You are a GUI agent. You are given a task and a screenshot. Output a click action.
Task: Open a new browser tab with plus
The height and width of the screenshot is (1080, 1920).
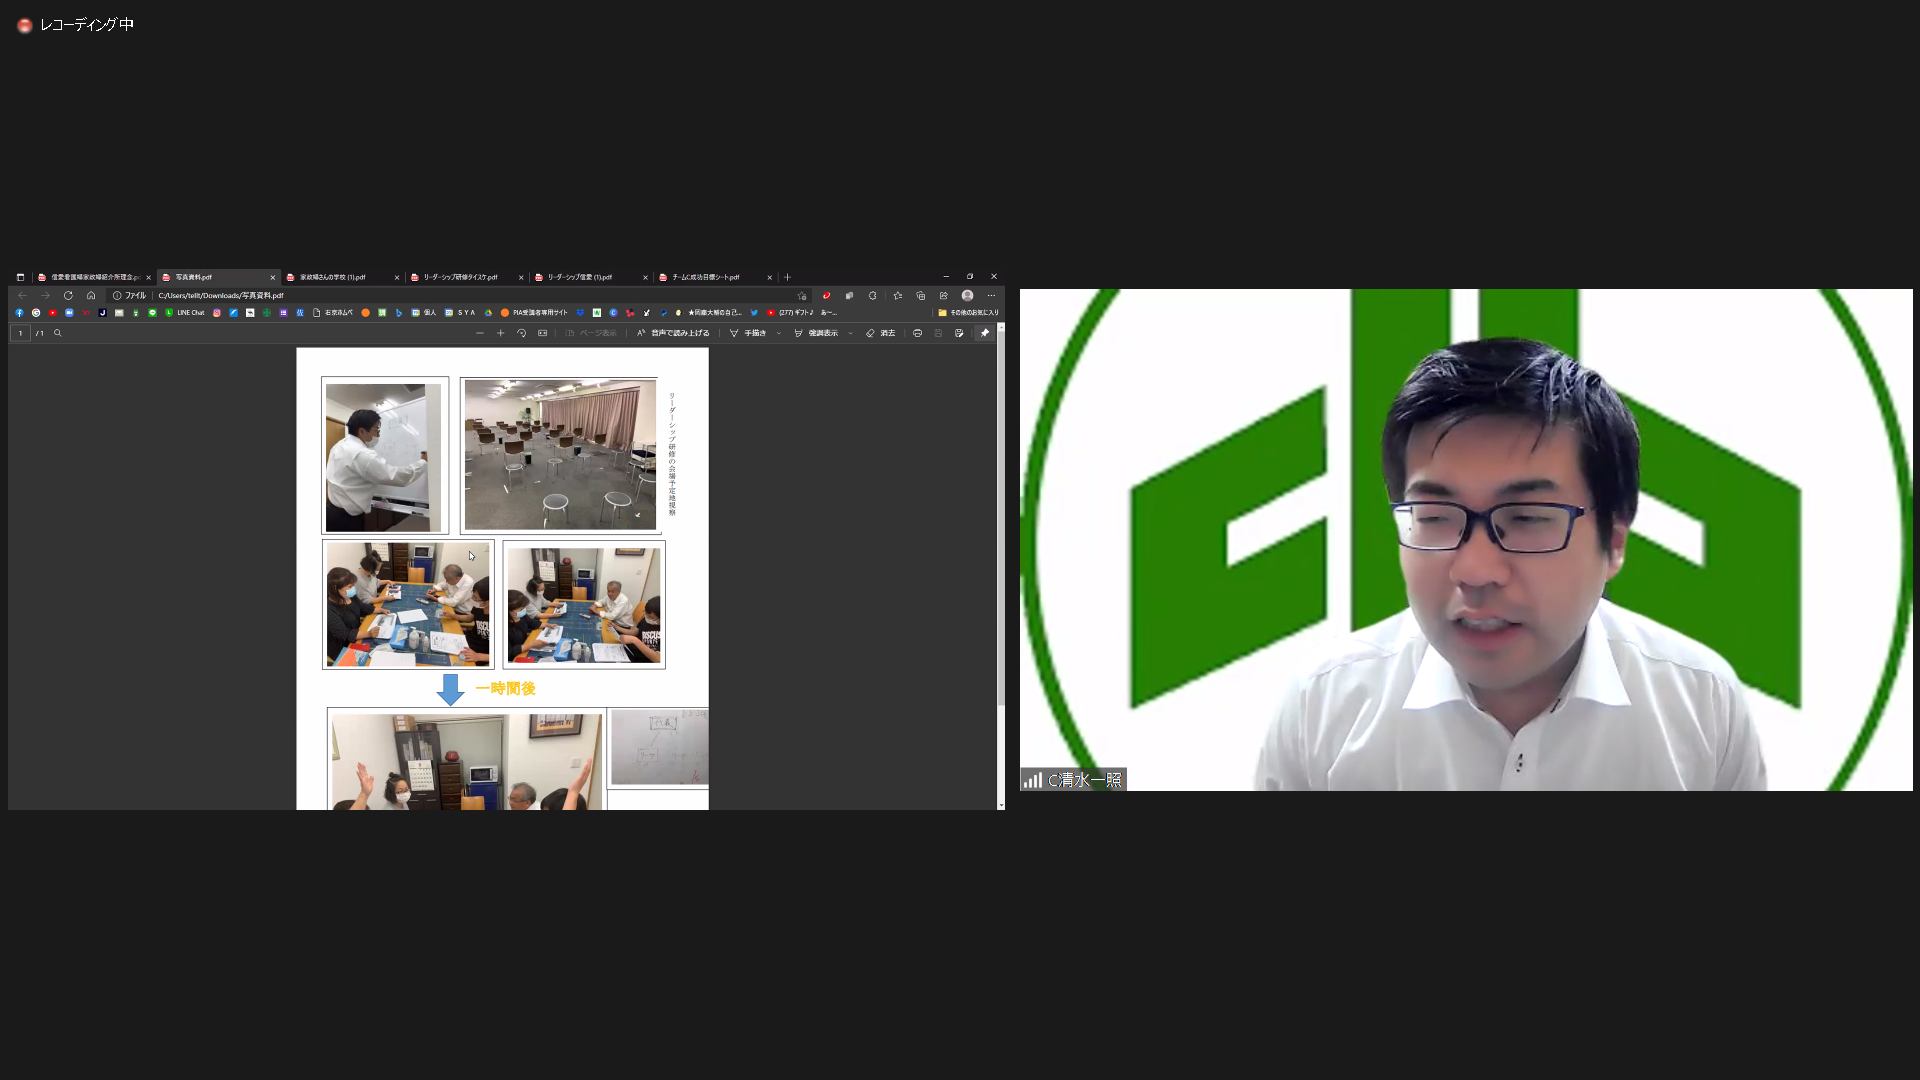click(787, 277)
